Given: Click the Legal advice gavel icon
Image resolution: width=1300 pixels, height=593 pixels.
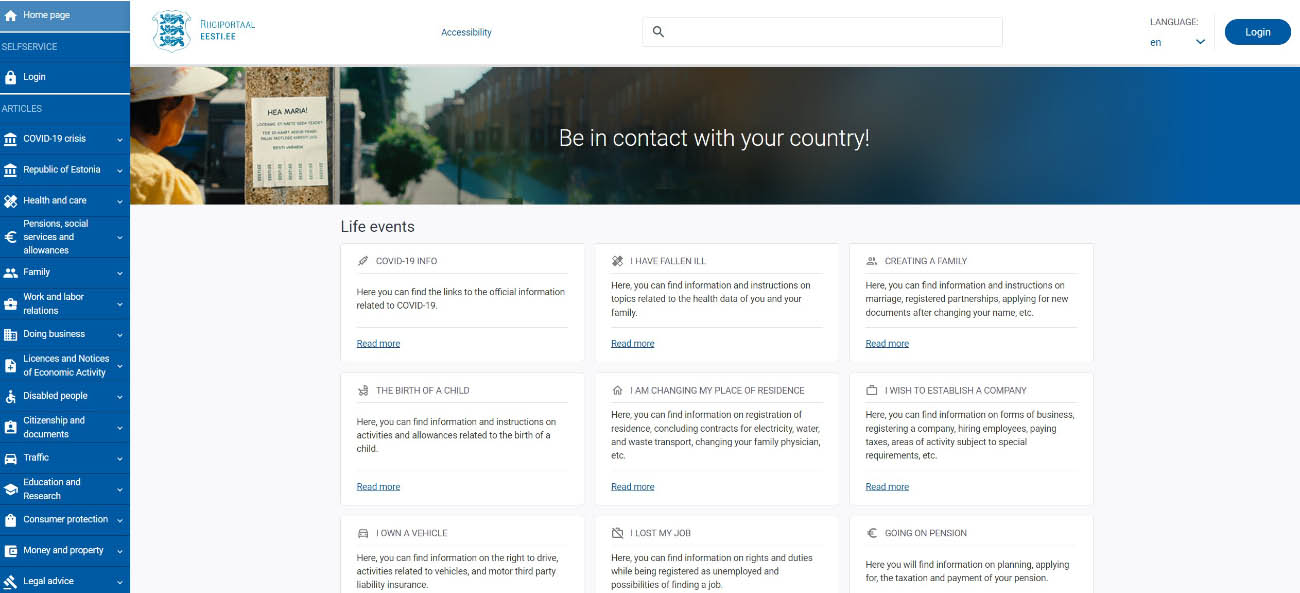Looking at the screenshot, I should click(x=11, y=582).
